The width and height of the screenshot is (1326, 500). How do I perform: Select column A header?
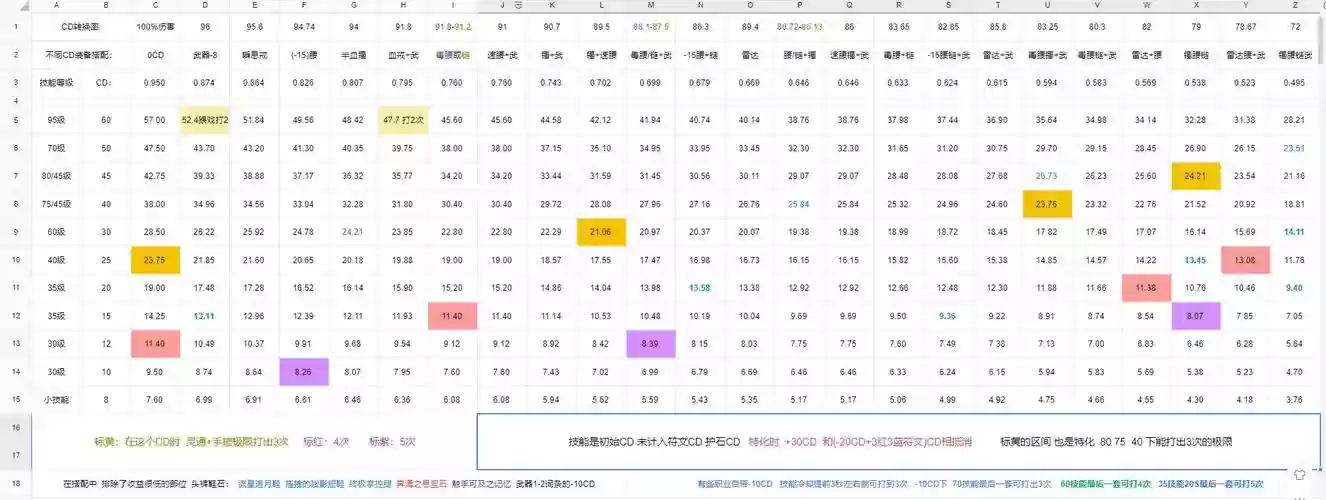click(x=56, y=6)
